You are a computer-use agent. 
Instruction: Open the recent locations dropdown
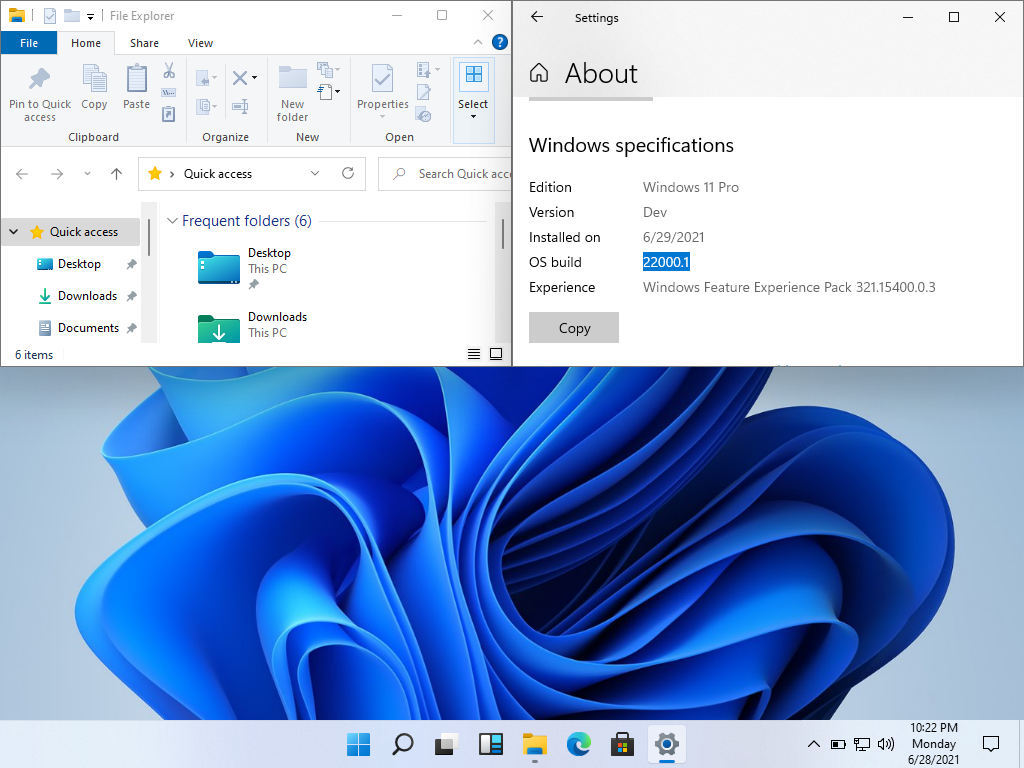(x=87, y=174)
